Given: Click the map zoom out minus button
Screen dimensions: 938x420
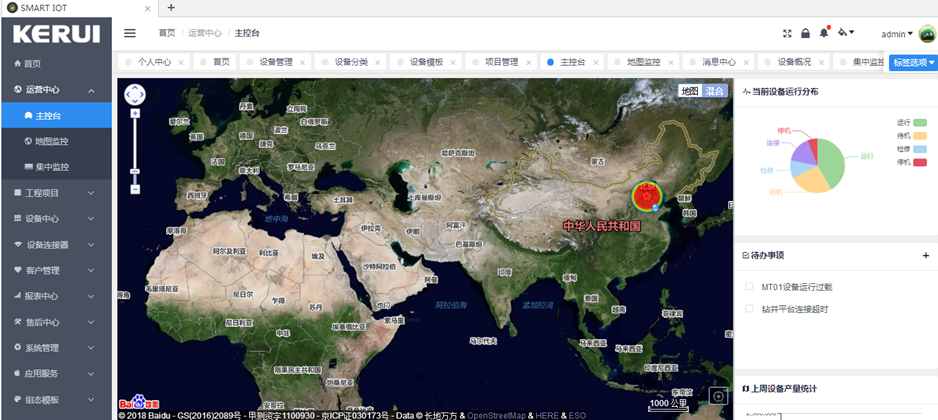Looking at the screenshot, I should click(135, 188).
